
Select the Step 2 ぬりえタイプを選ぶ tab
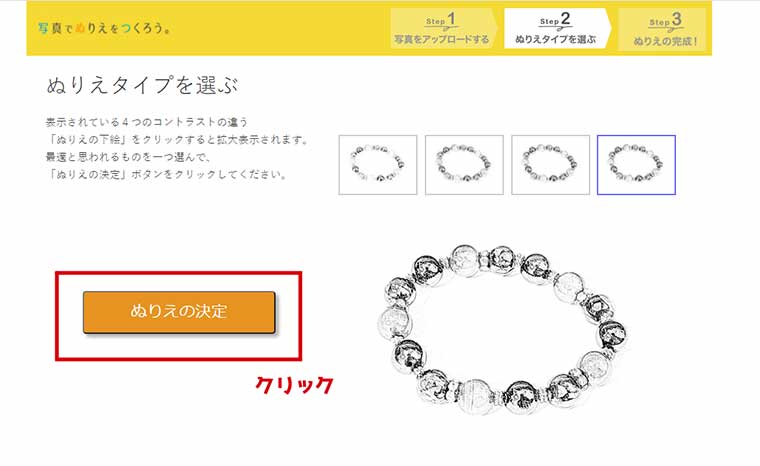coord(557,29)
